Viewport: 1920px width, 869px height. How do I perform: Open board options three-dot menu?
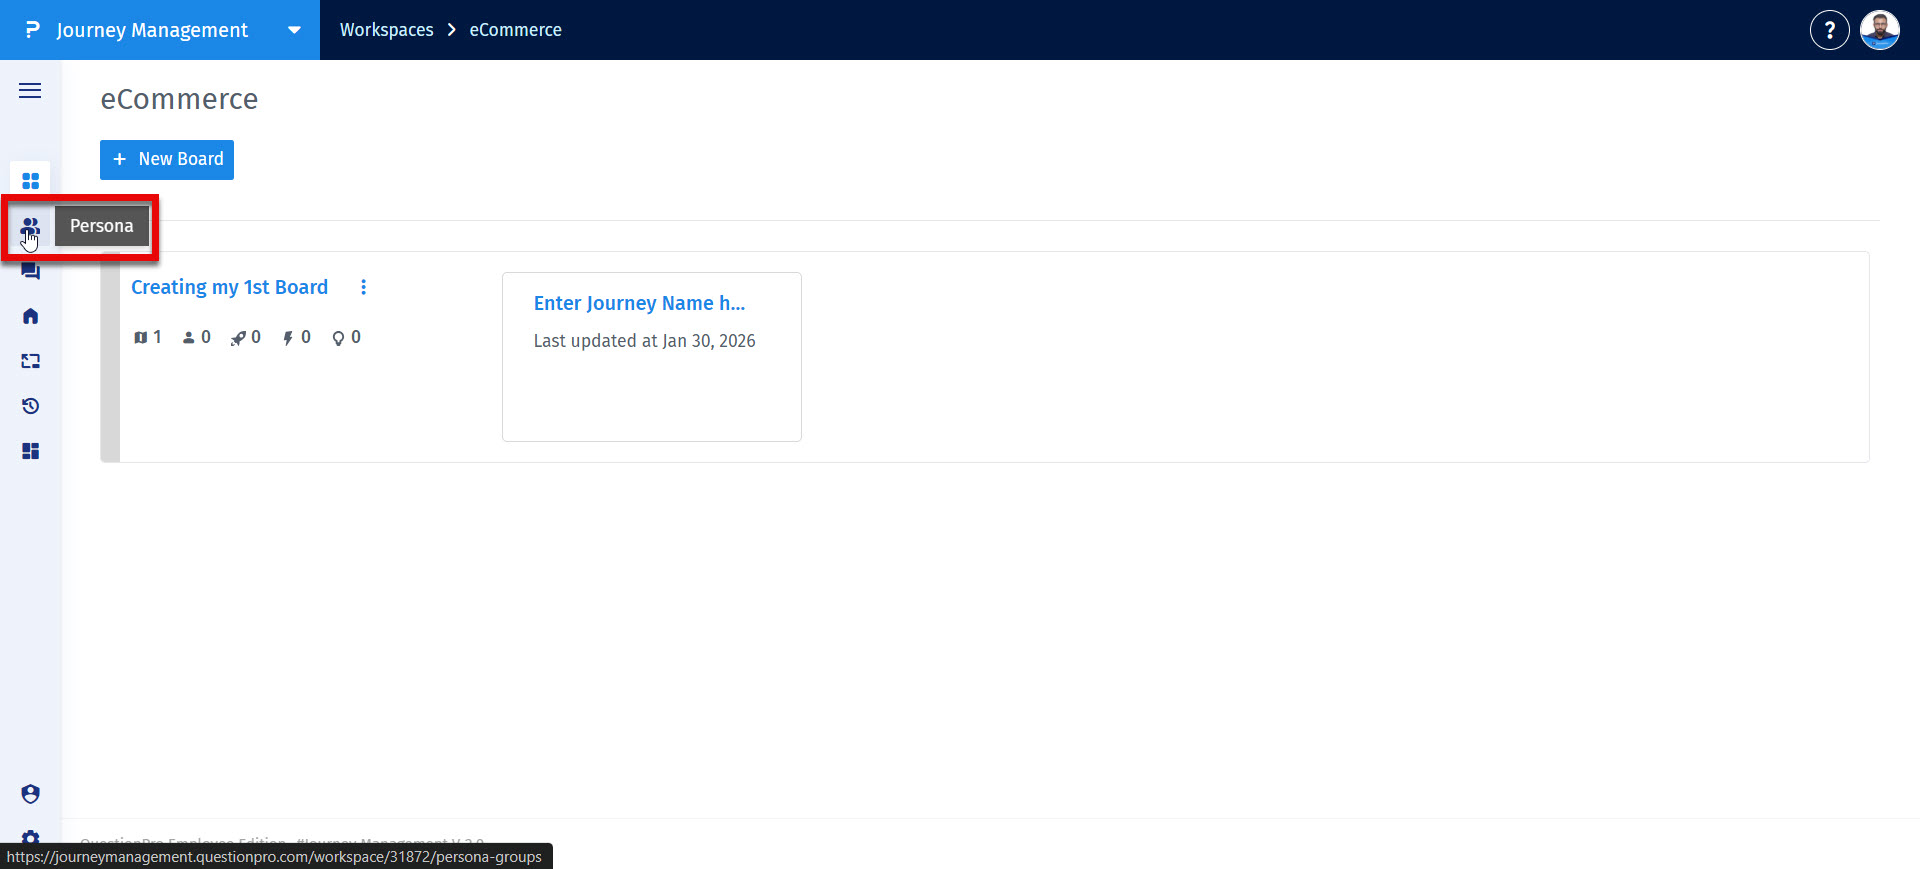363,287
